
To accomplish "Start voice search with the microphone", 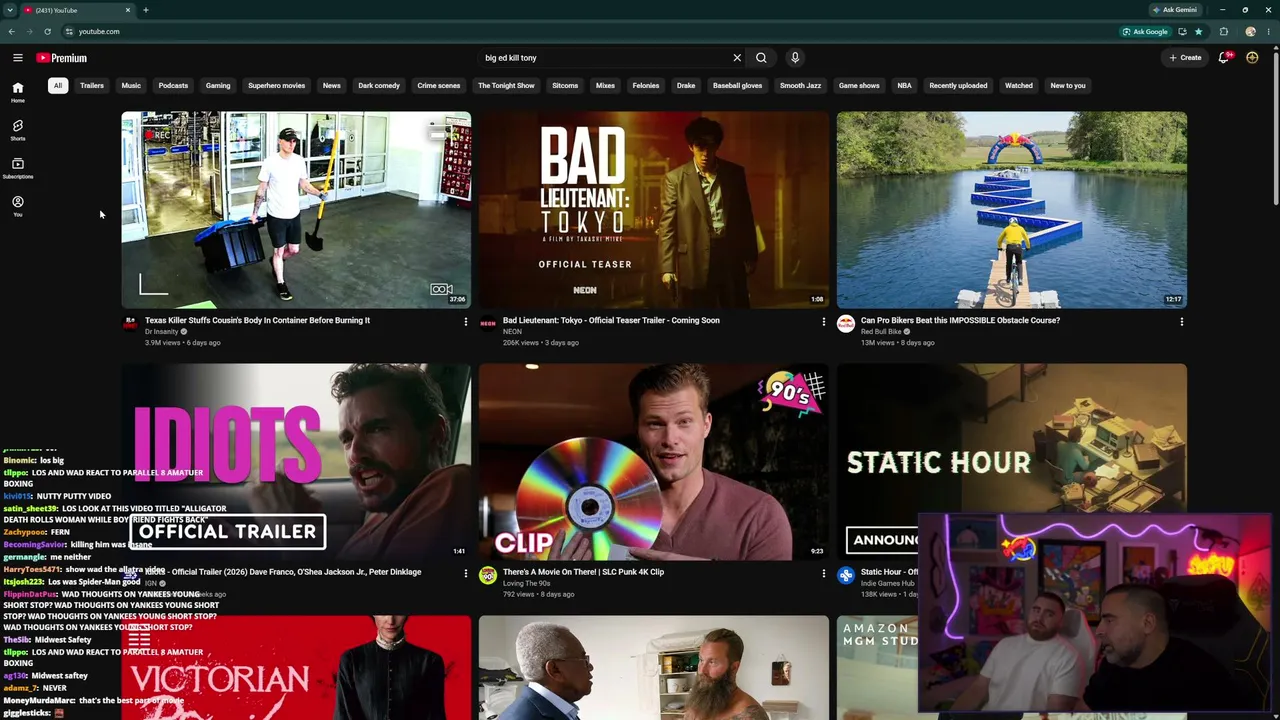I will click(x=795, y=58).
